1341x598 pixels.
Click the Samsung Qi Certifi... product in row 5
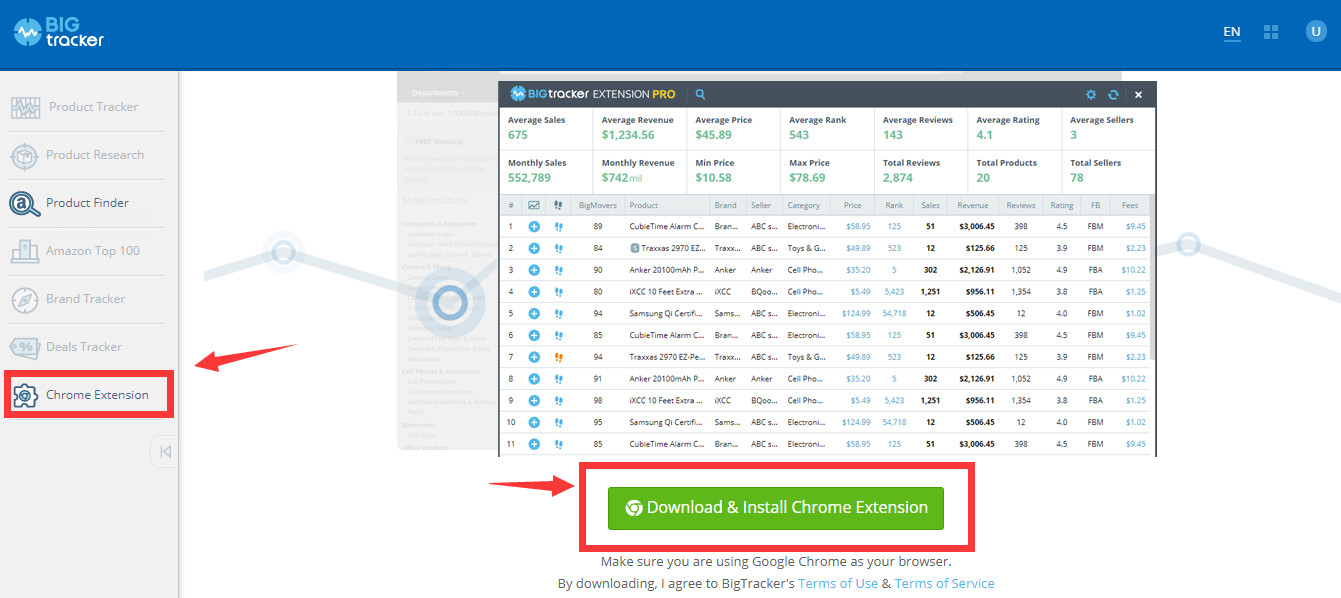click(667, 313)
